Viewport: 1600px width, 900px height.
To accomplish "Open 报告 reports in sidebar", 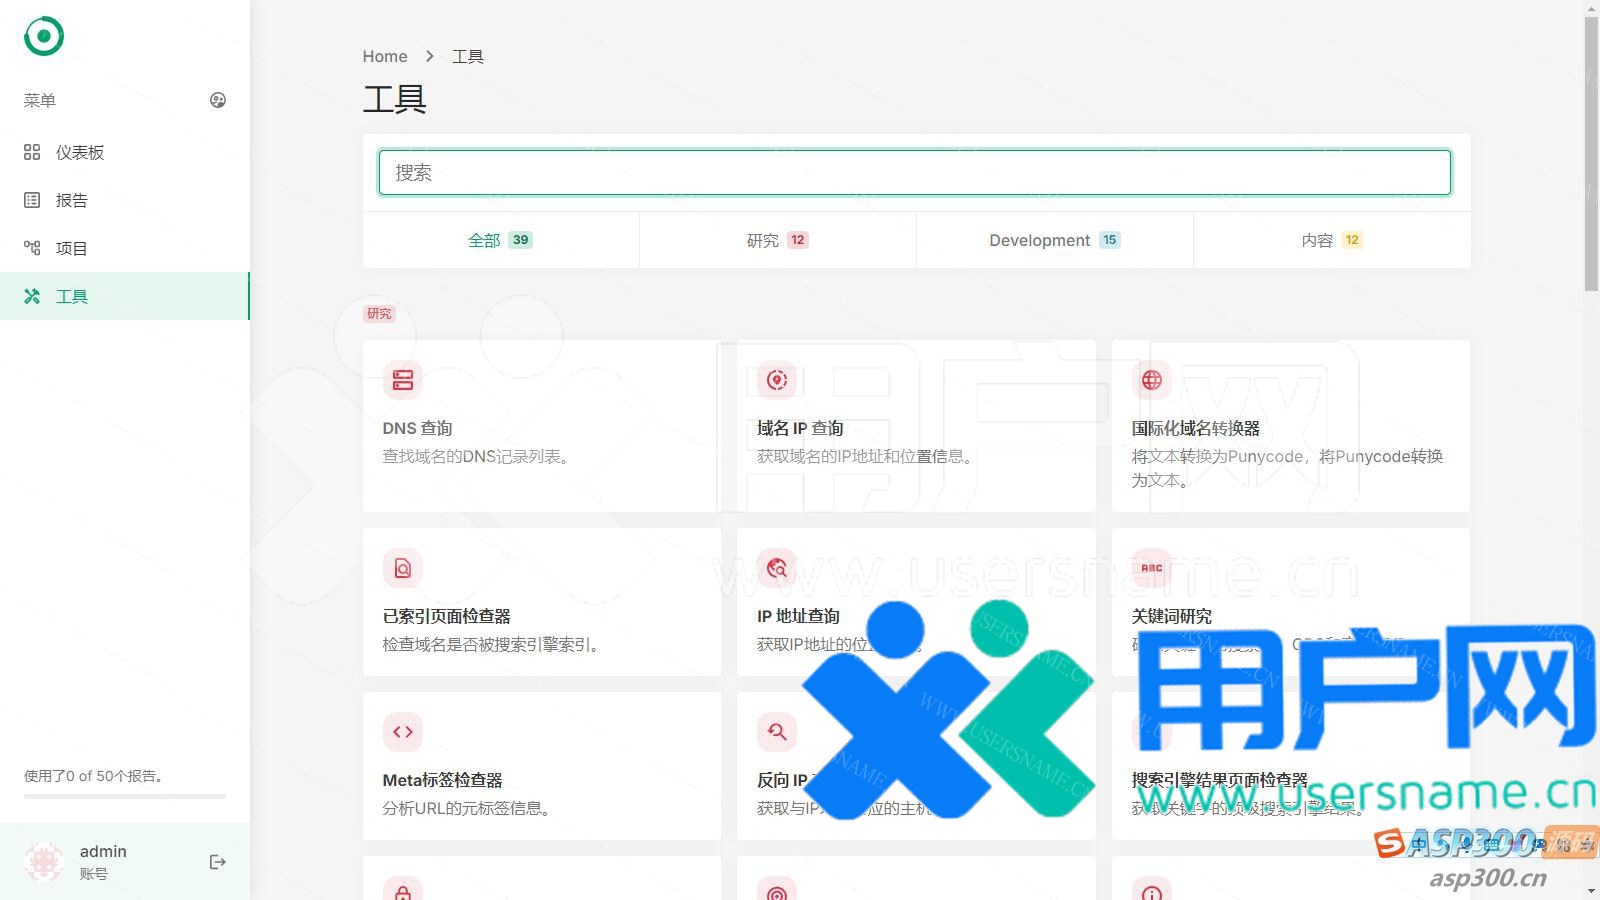I will [124, 200].
